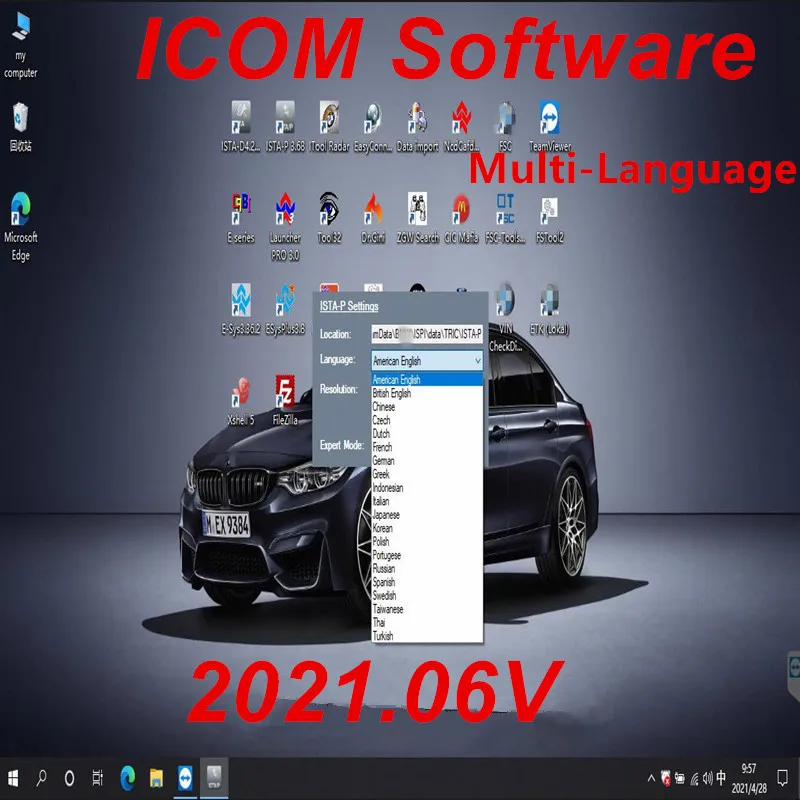Launch the Launcher PRO 3.0 icon
This screenshot has height=800, width=800.
(285, 227)
